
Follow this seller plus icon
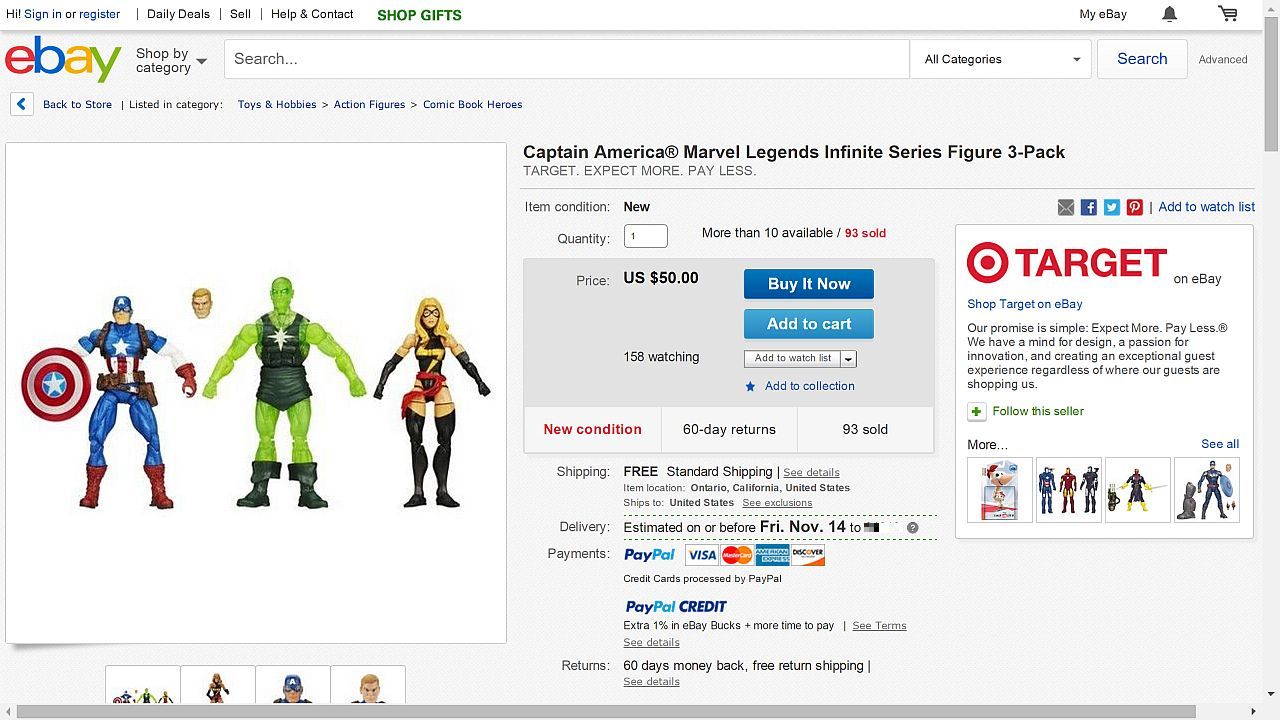point(977,411)
